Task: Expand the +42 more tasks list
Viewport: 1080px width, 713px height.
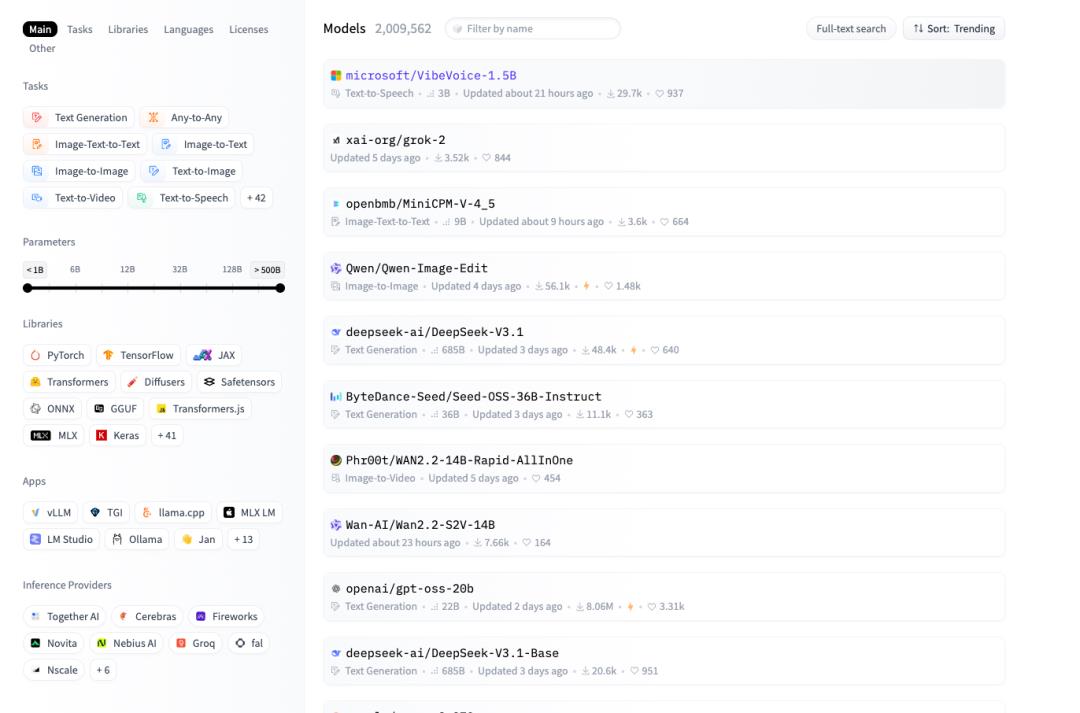Action: pyautogui.click(x=256, y=198)
